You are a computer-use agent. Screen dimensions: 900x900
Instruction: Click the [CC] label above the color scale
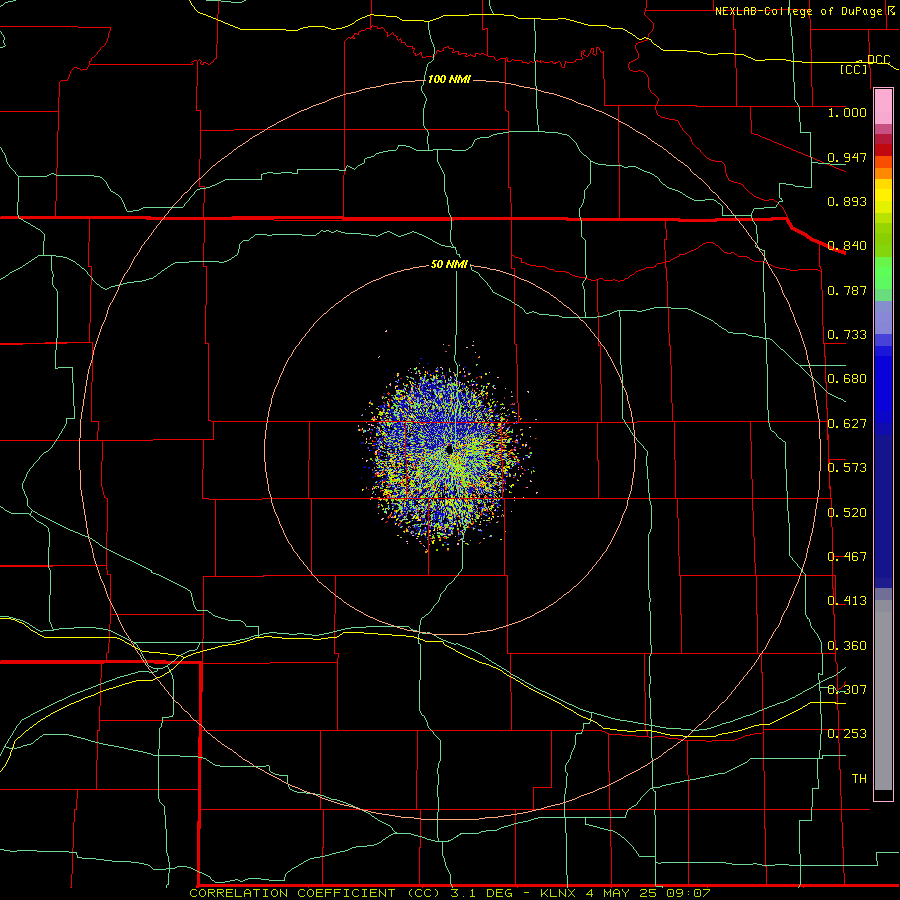[854, 69]
